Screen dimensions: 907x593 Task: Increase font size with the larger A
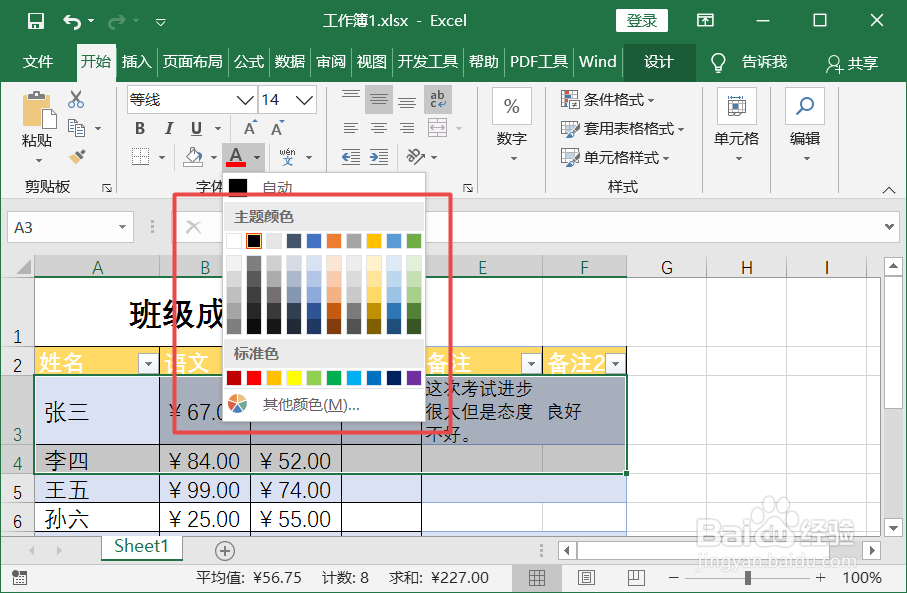pos(250,128)
